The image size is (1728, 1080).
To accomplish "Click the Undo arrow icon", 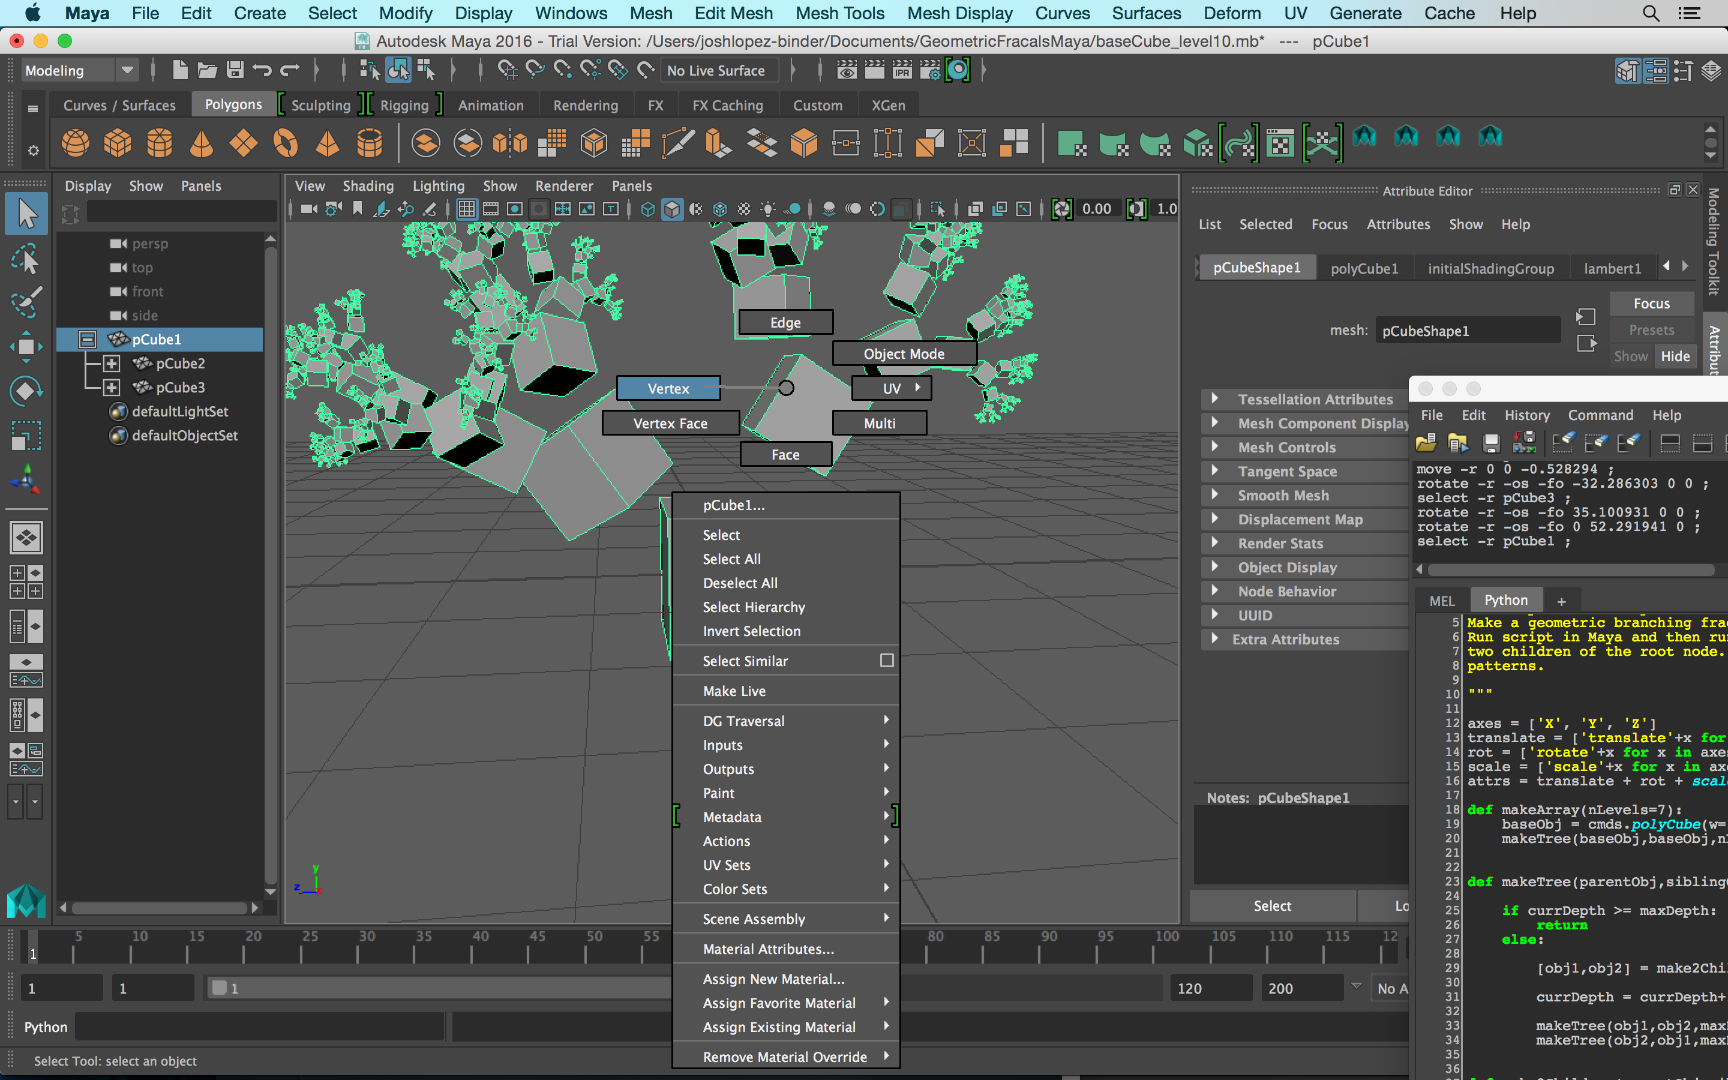I will point(262,70).
